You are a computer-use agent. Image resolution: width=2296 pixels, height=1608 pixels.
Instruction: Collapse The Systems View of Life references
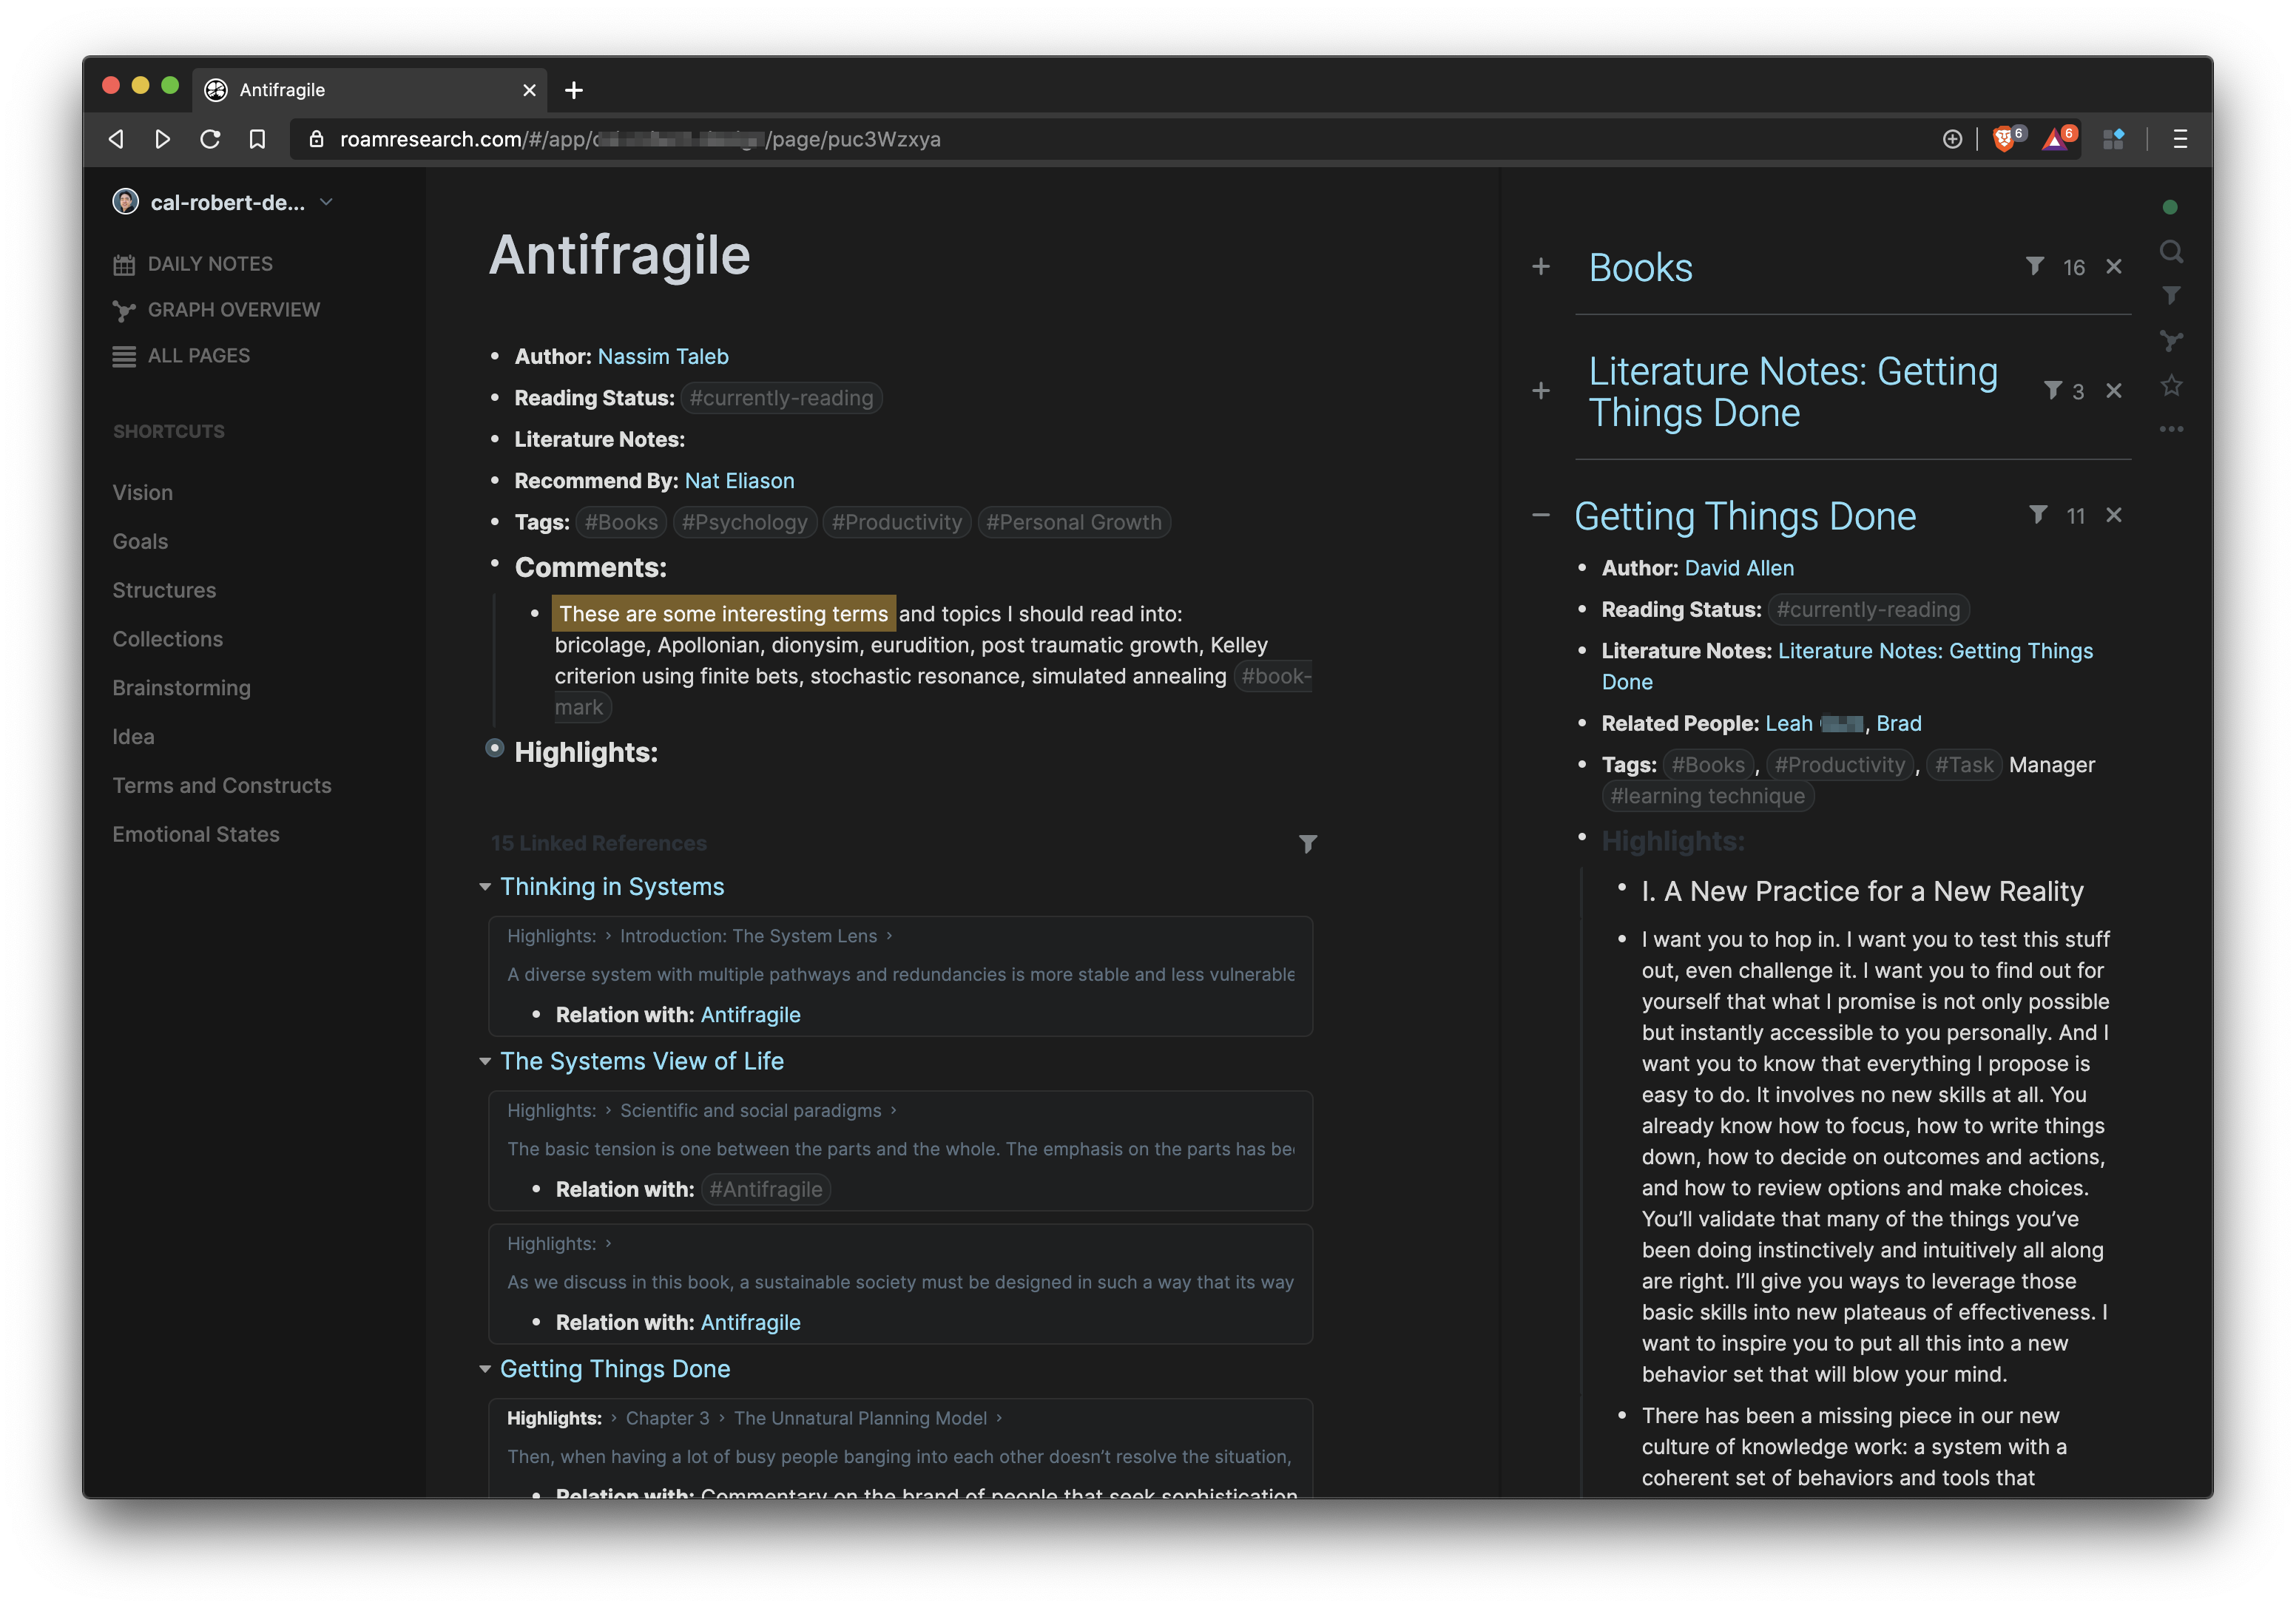[485, 1061]
